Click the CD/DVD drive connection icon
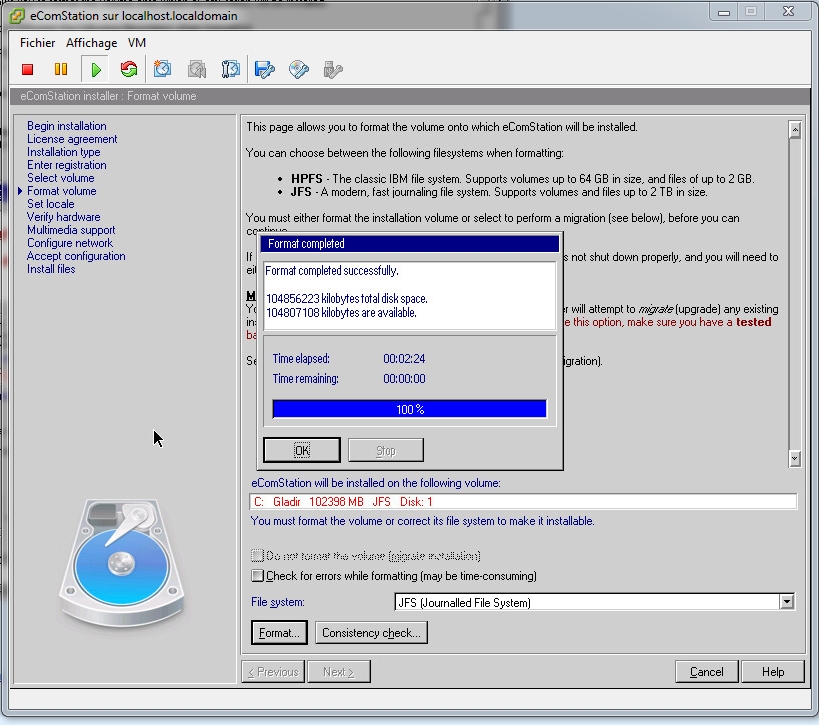Image resolution: width=819 pixels, height=726 pixels. pos(299,69)
